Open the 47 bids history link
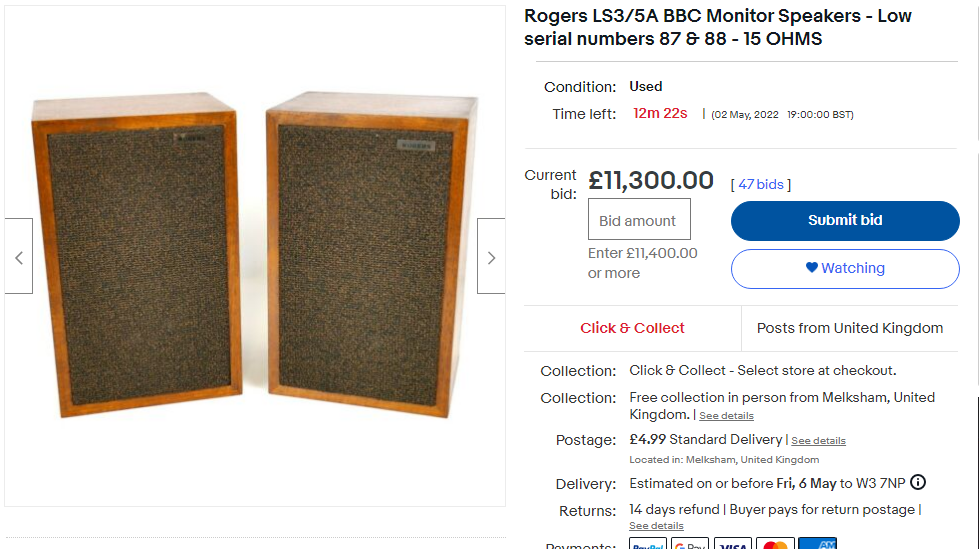 [x=760, y=184]
